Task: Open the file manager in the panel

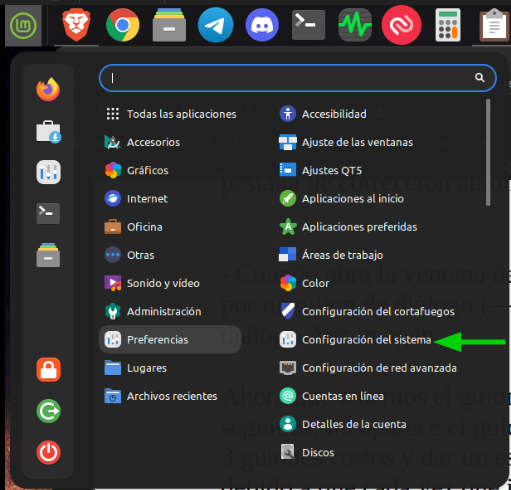Action: click(x=169, y=25)
